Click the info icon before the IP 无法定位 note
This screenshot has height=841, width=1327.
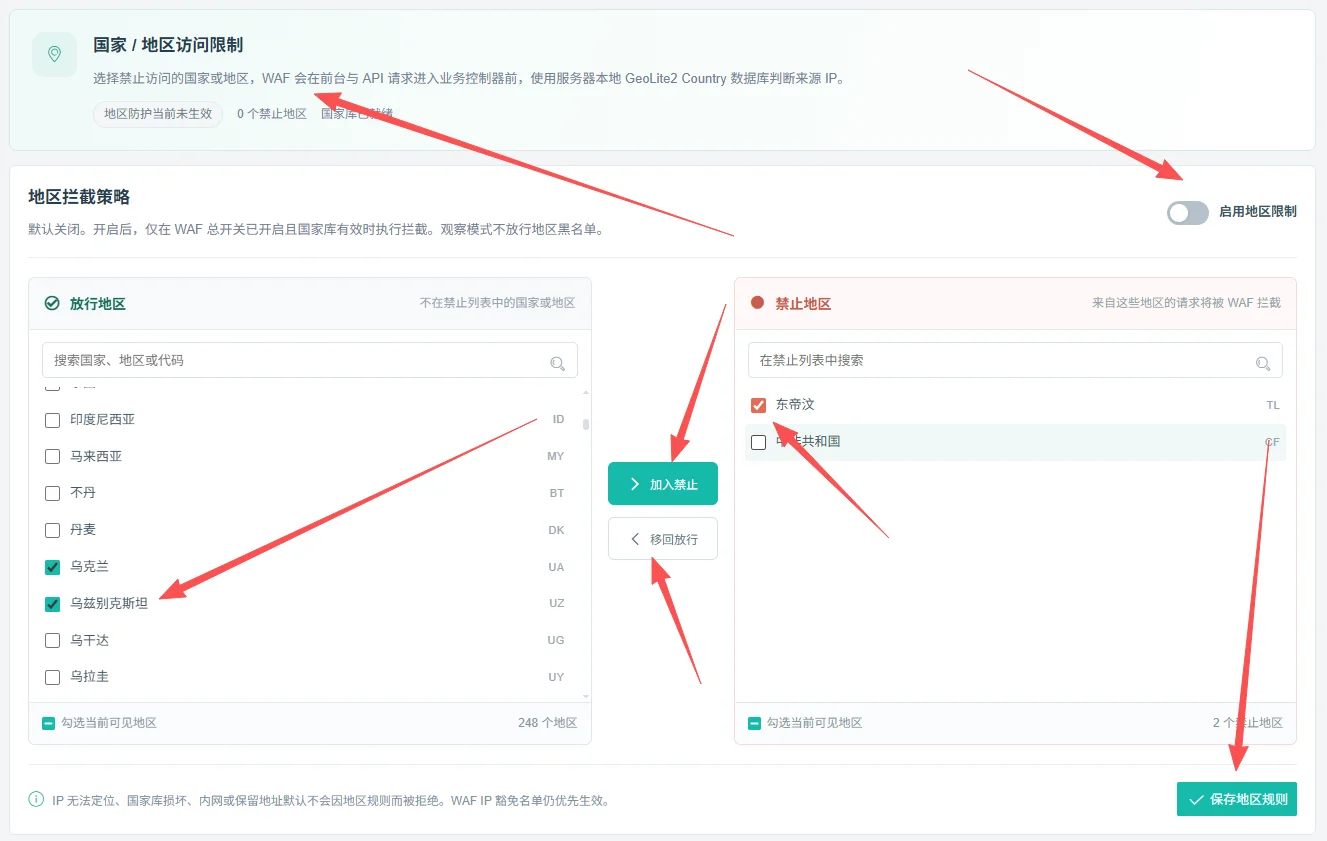(36, 799)
